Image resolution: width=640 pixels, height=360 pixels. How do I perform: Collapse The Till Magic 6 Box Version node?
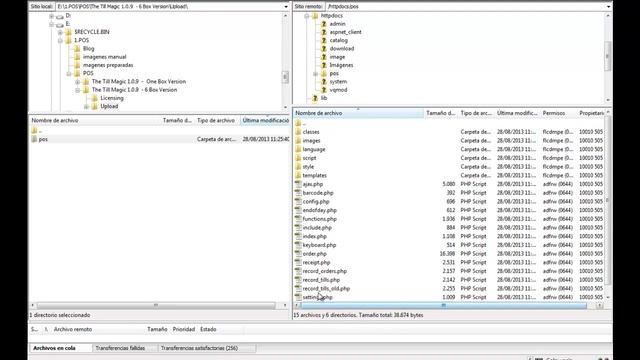click(78, 90)
